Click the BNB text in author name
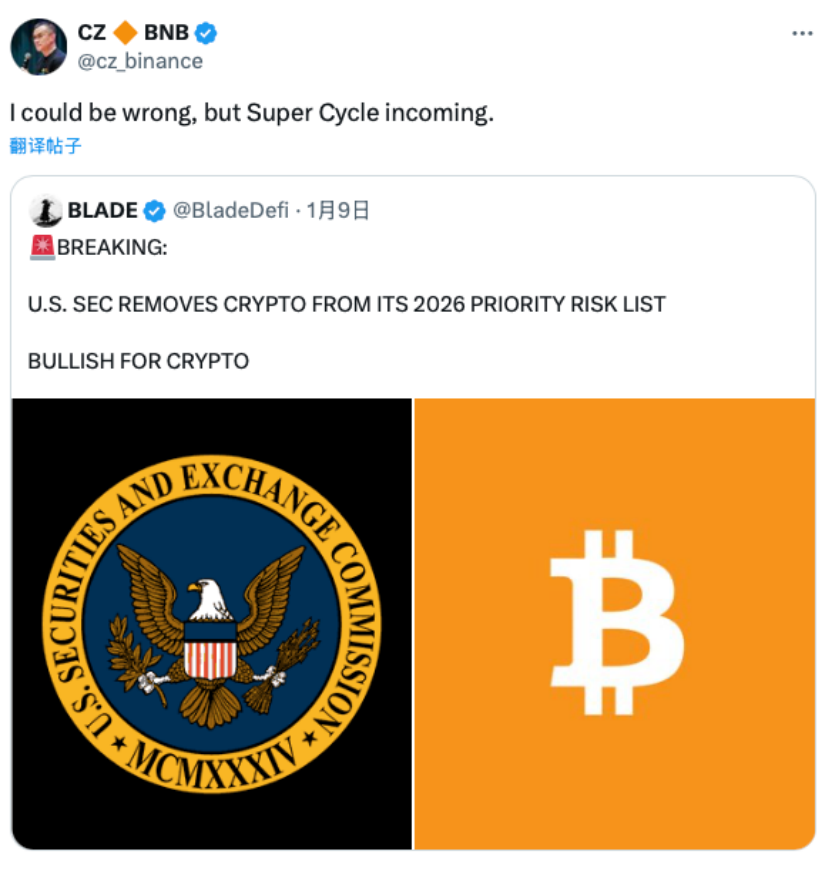 pyautogui.click(x=165, y=33)
